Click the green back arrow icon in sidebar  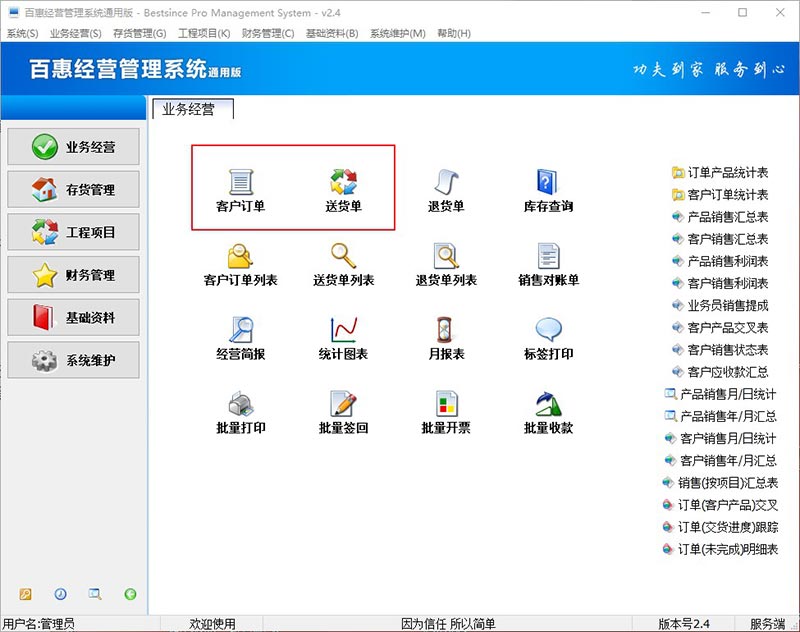coord(130,594)
